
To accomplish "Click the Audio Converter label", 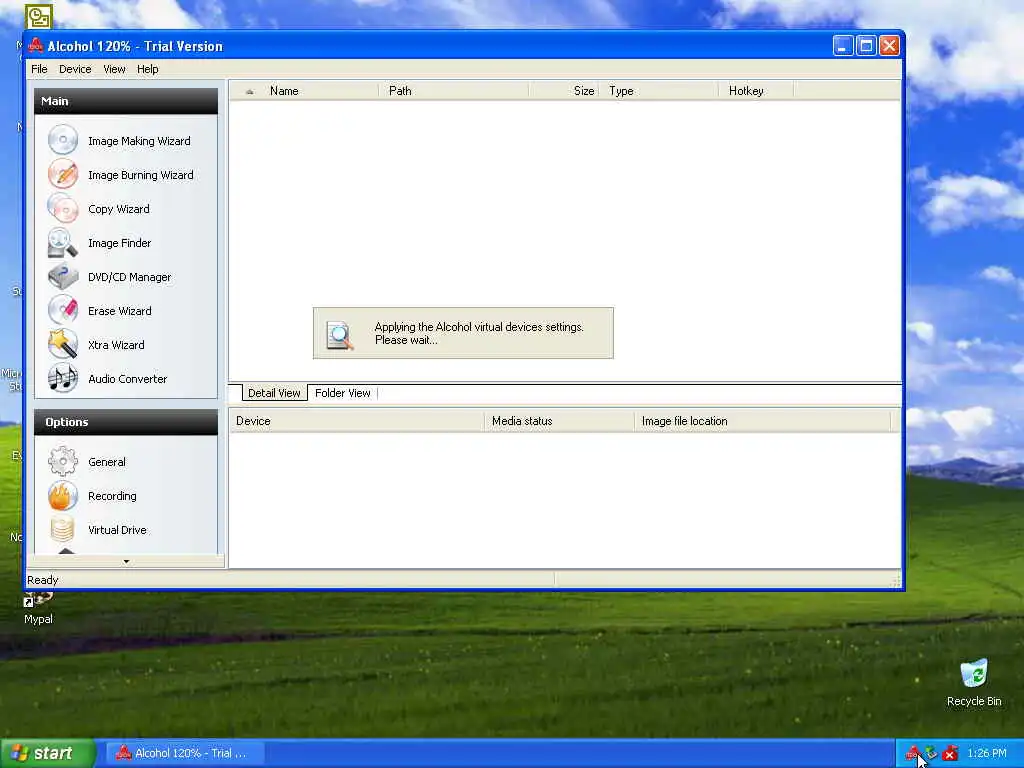I will coord(127,379).
